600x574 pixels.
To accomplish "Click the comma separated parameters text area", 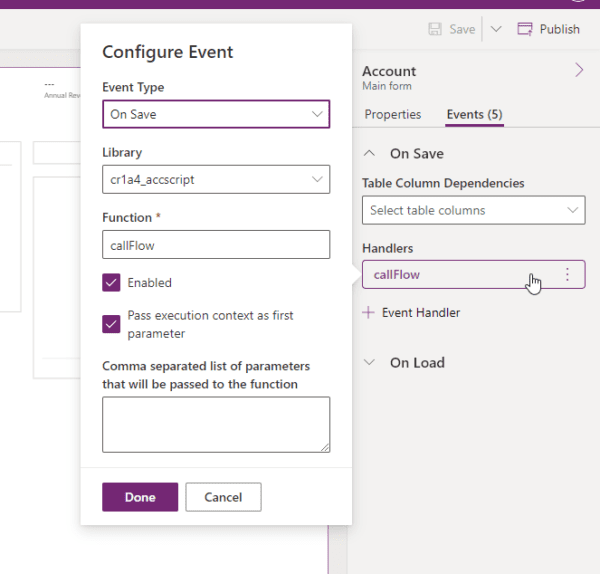I will (215, 424).
